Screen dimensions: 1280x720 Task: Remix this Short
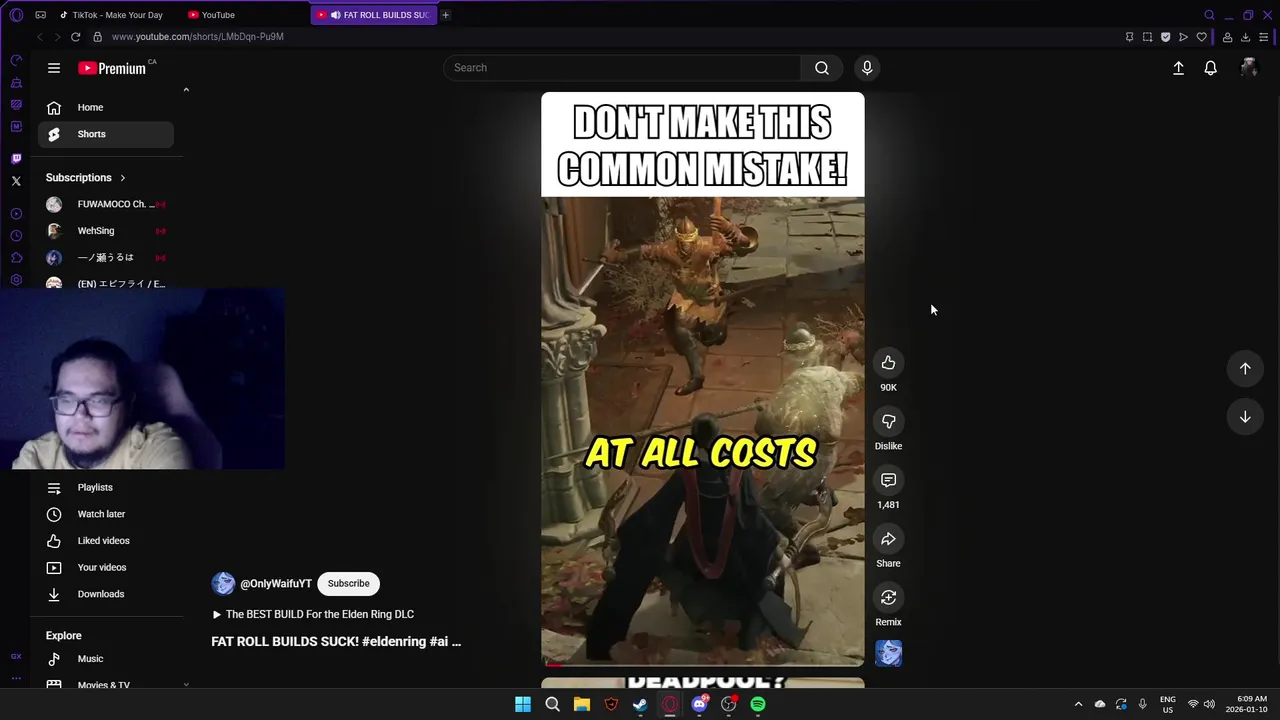coord(888,598)
